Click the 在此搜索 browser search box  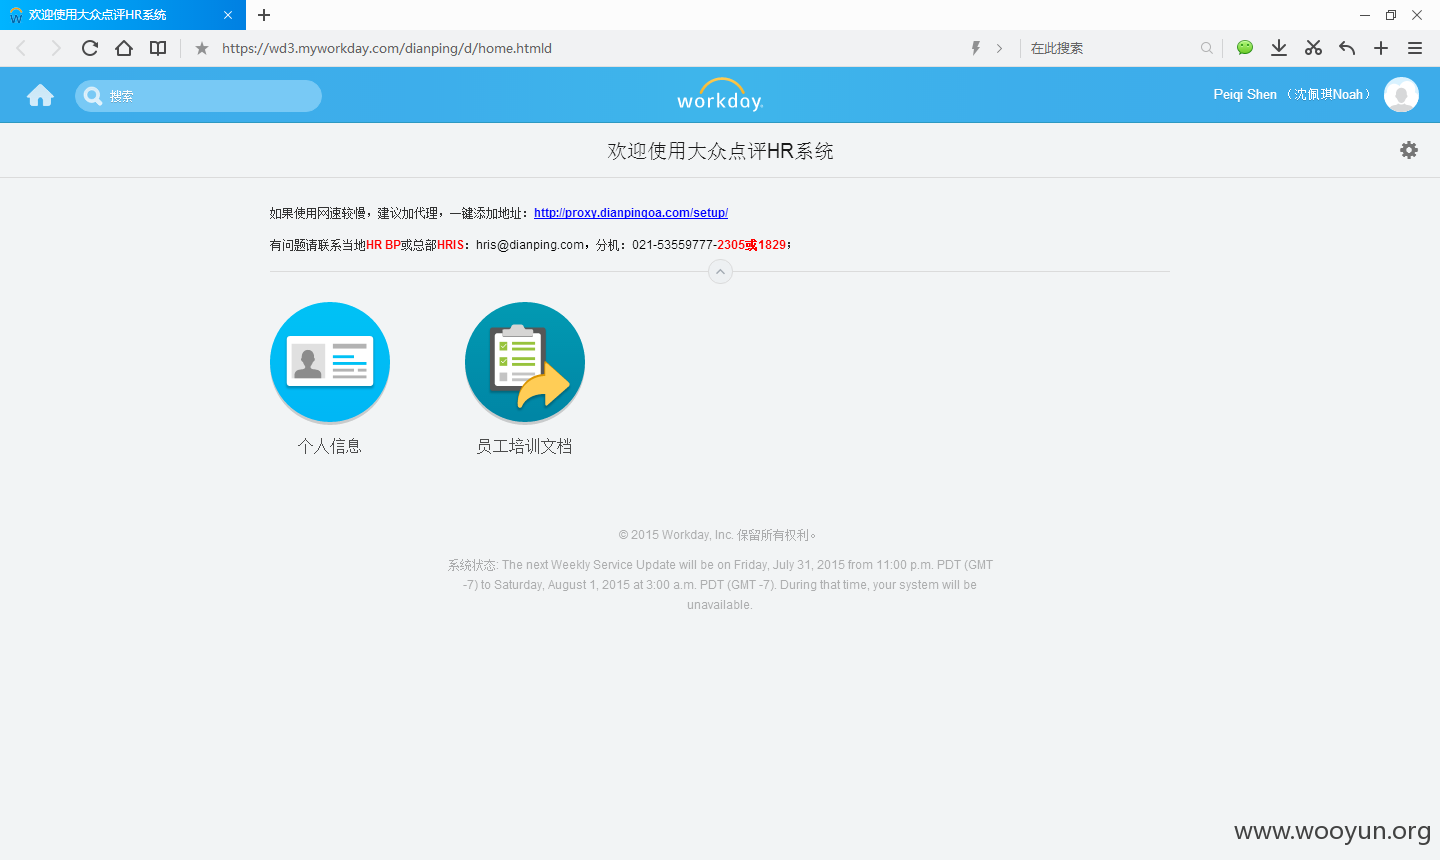coord(1110,48)
